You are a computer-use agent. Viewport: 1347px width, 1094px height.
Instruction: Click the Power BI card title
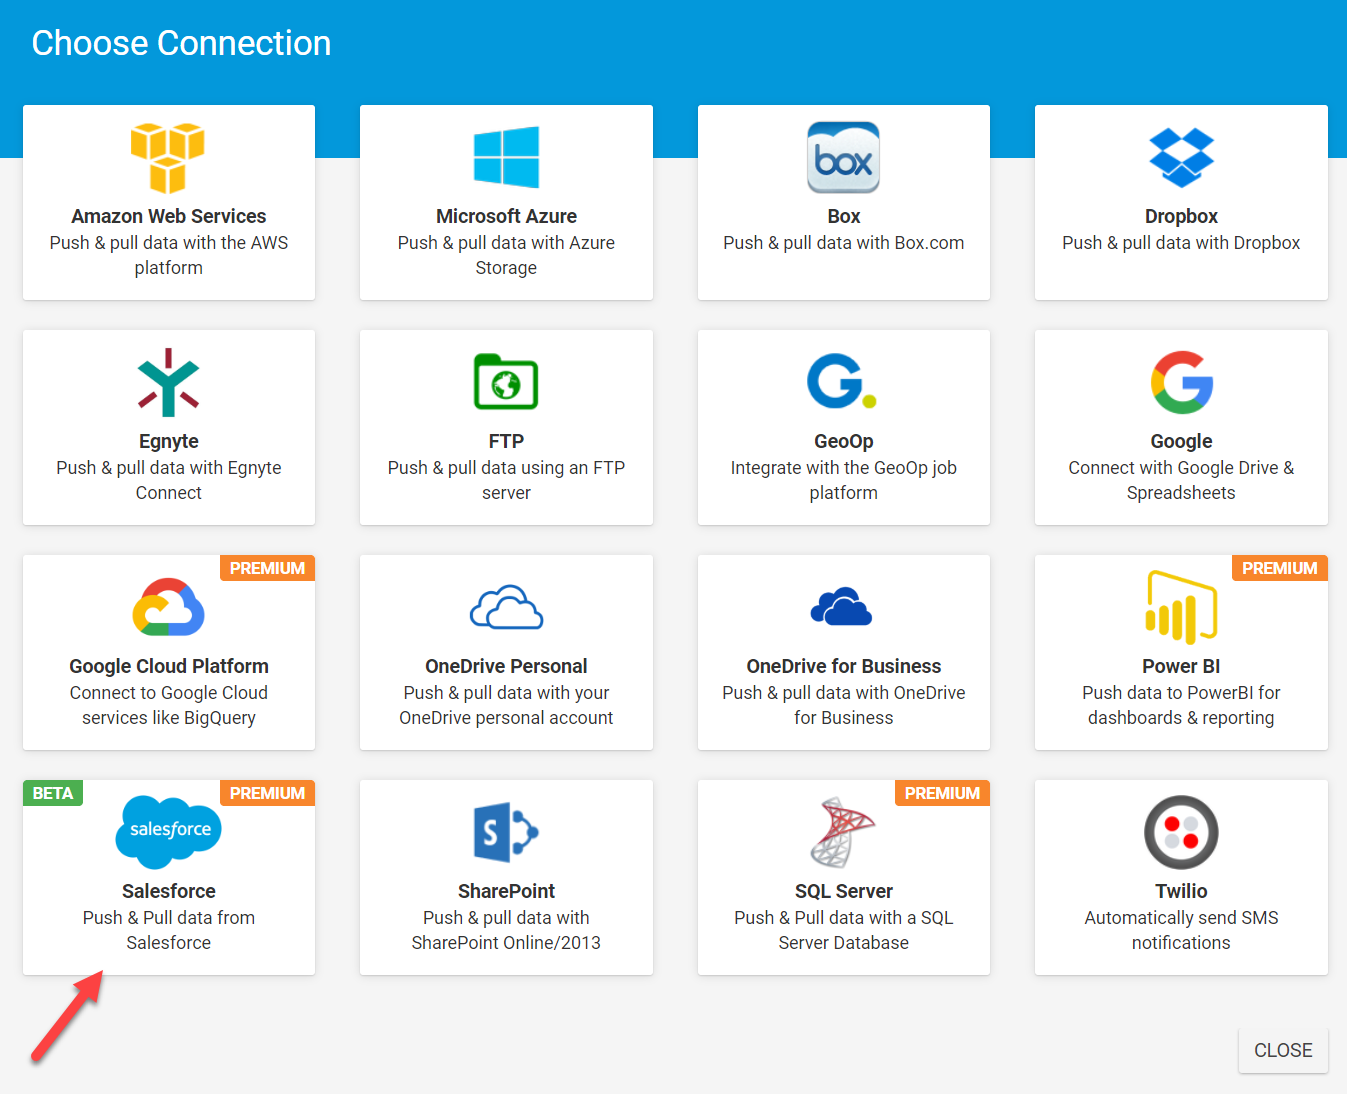click(1181, 666)
